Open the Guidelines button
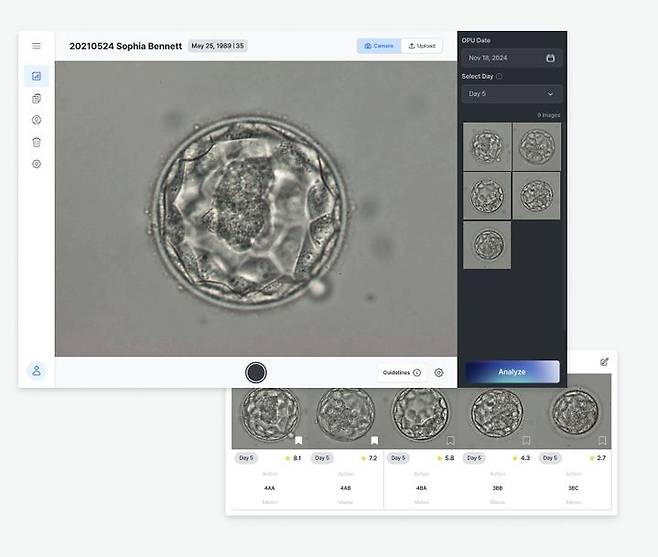This screenshot has width=658, height=557. click(402, 372)
